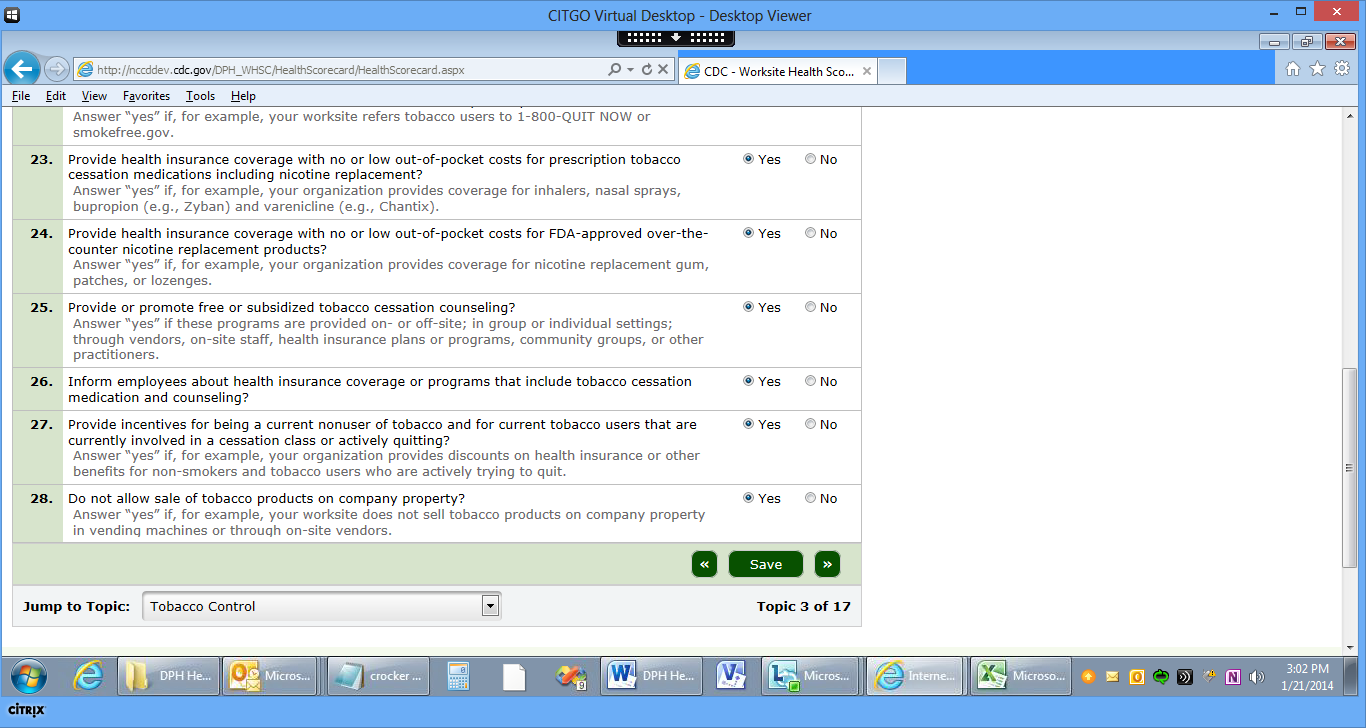Viewport: 1366px width, 728px height.
Task: Go back with the browser Back arrow
Action: coord(22,69)
